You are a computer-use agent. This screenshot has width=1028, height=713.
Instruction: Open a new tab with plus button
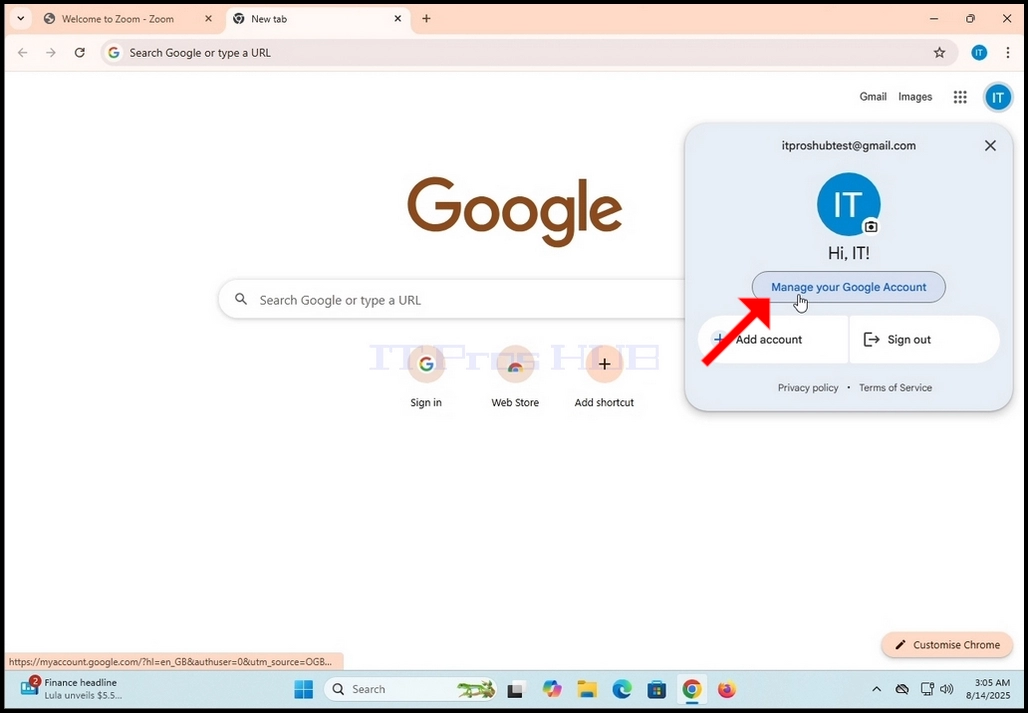(x=426, y=19)
